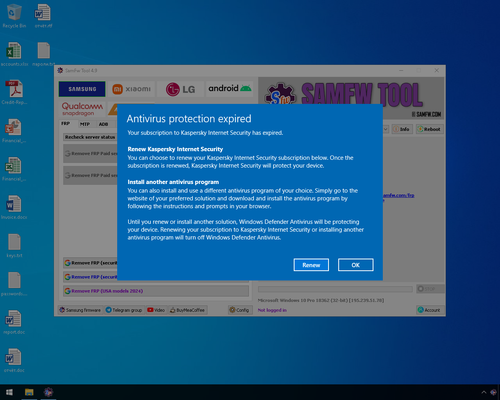Select the Samsung brand tab in SamFw Tool
This screenshot has height=400, width=500.
[x=82, y=89]
